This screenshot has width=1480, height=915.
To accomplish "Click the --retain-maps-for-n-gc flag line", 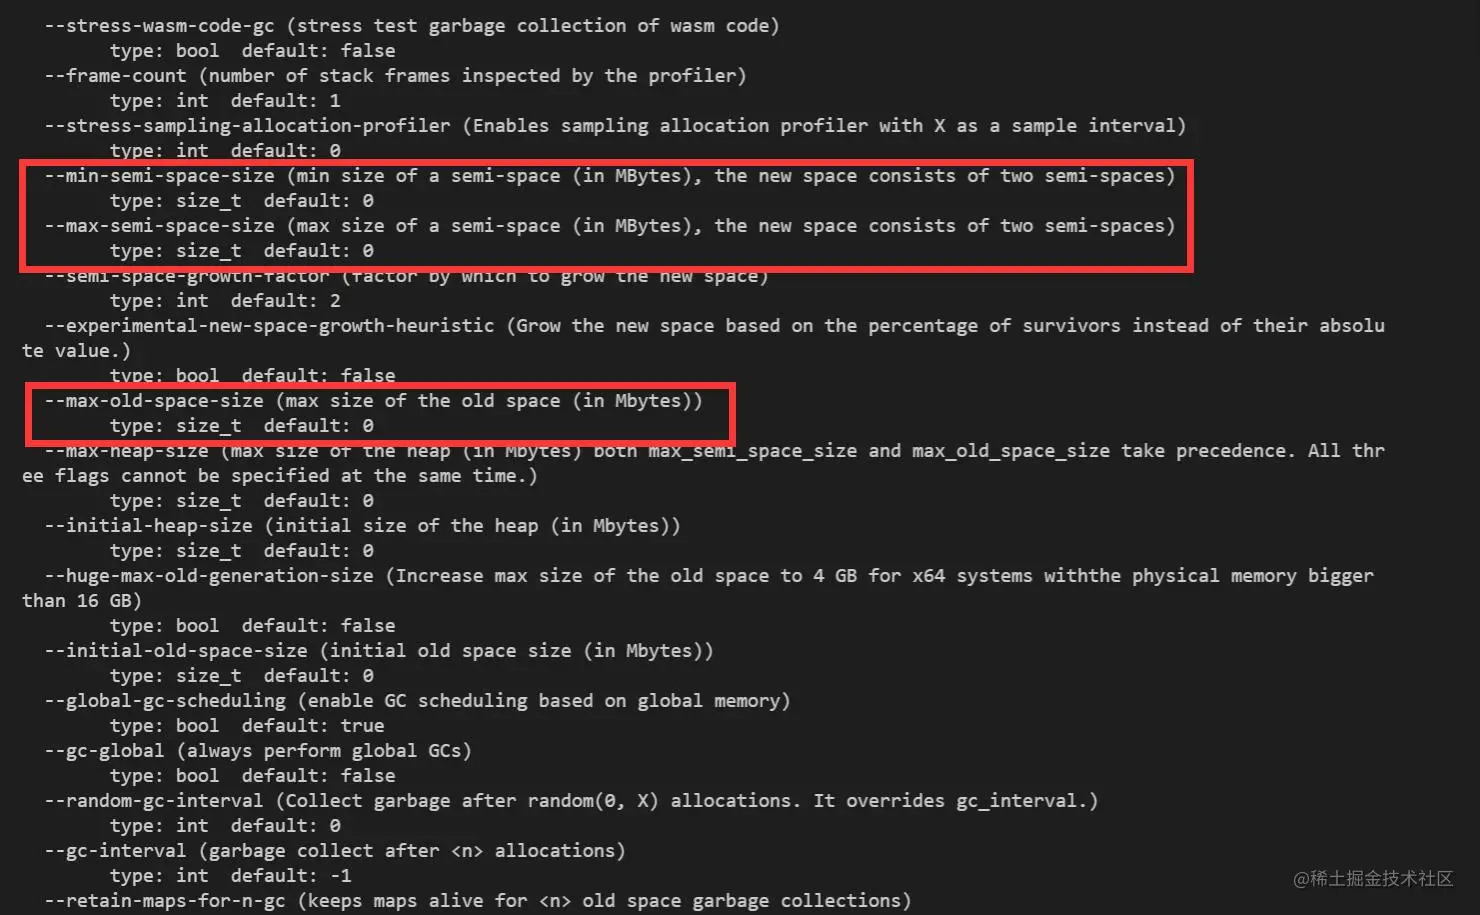I will (x=478, y=901).
